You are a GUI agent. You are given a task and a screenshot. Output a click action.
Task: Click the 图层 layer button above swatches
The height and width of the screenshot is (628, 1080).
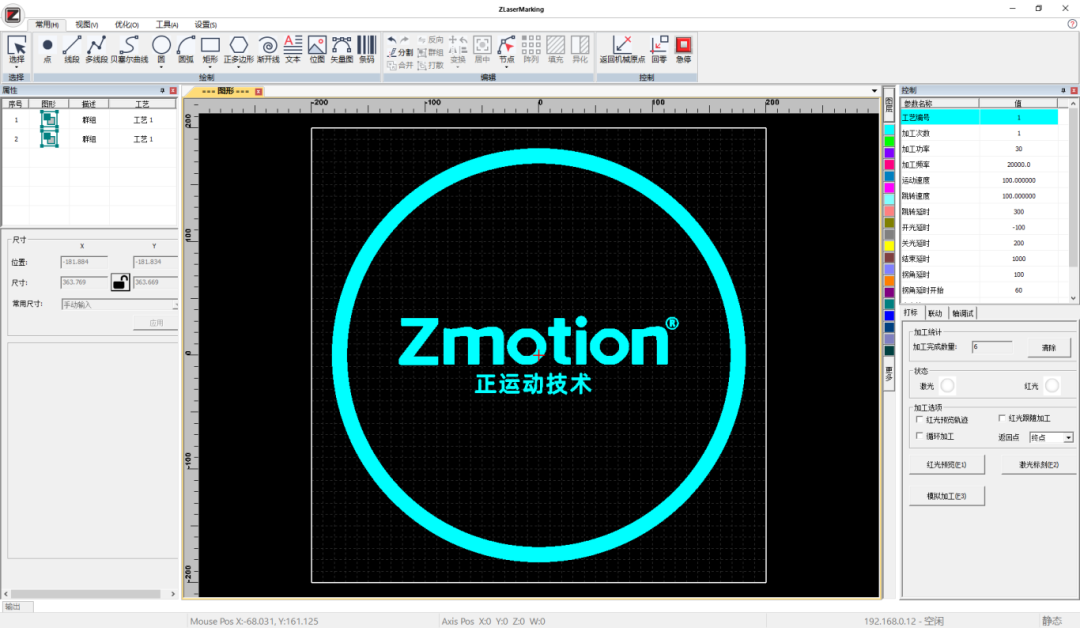tap(889, 105)
